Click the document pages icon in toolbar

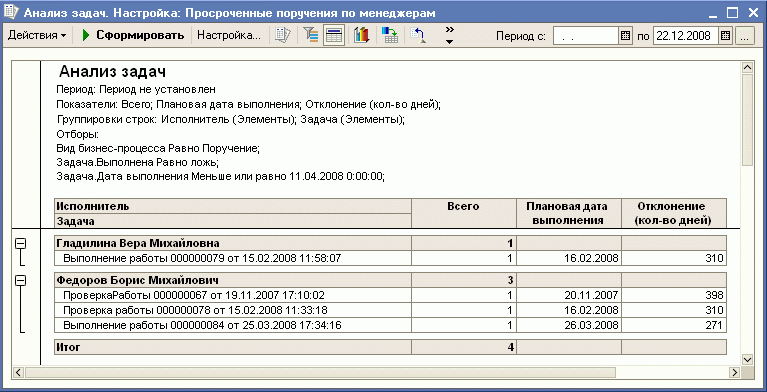[282, 36]
